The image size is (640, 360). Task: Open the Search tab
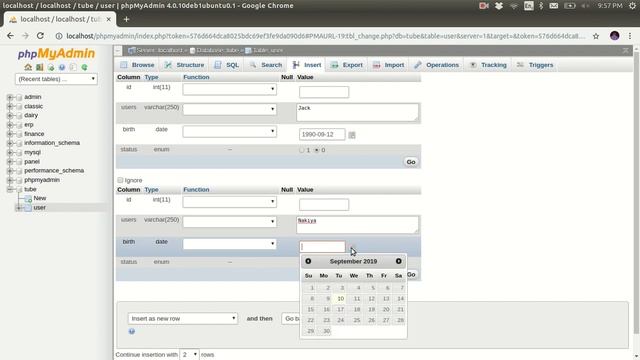point(266,65)
